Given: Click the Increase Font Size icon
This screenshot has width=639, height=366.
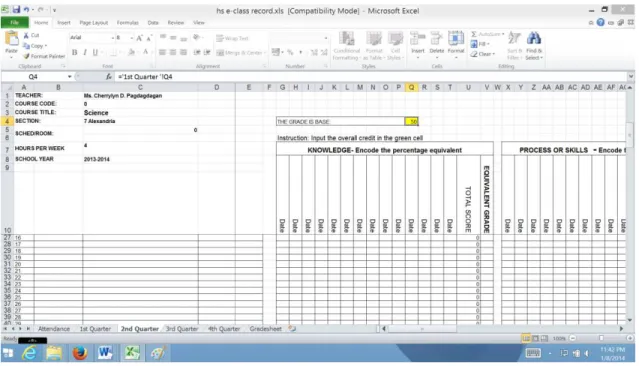Looking at the screenshot, I should coord(140,38).
